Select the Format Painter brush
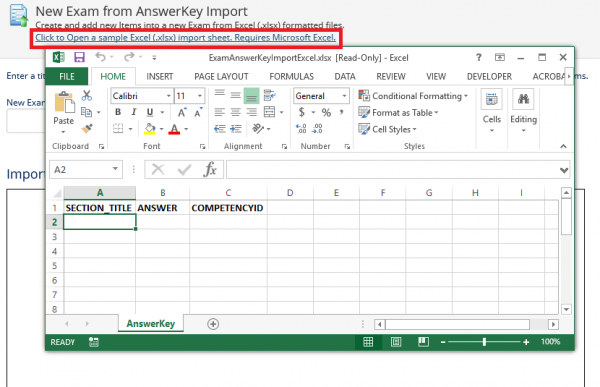Image resolution: width=600 pixels, height=387 pixels. tap(87, 129)
